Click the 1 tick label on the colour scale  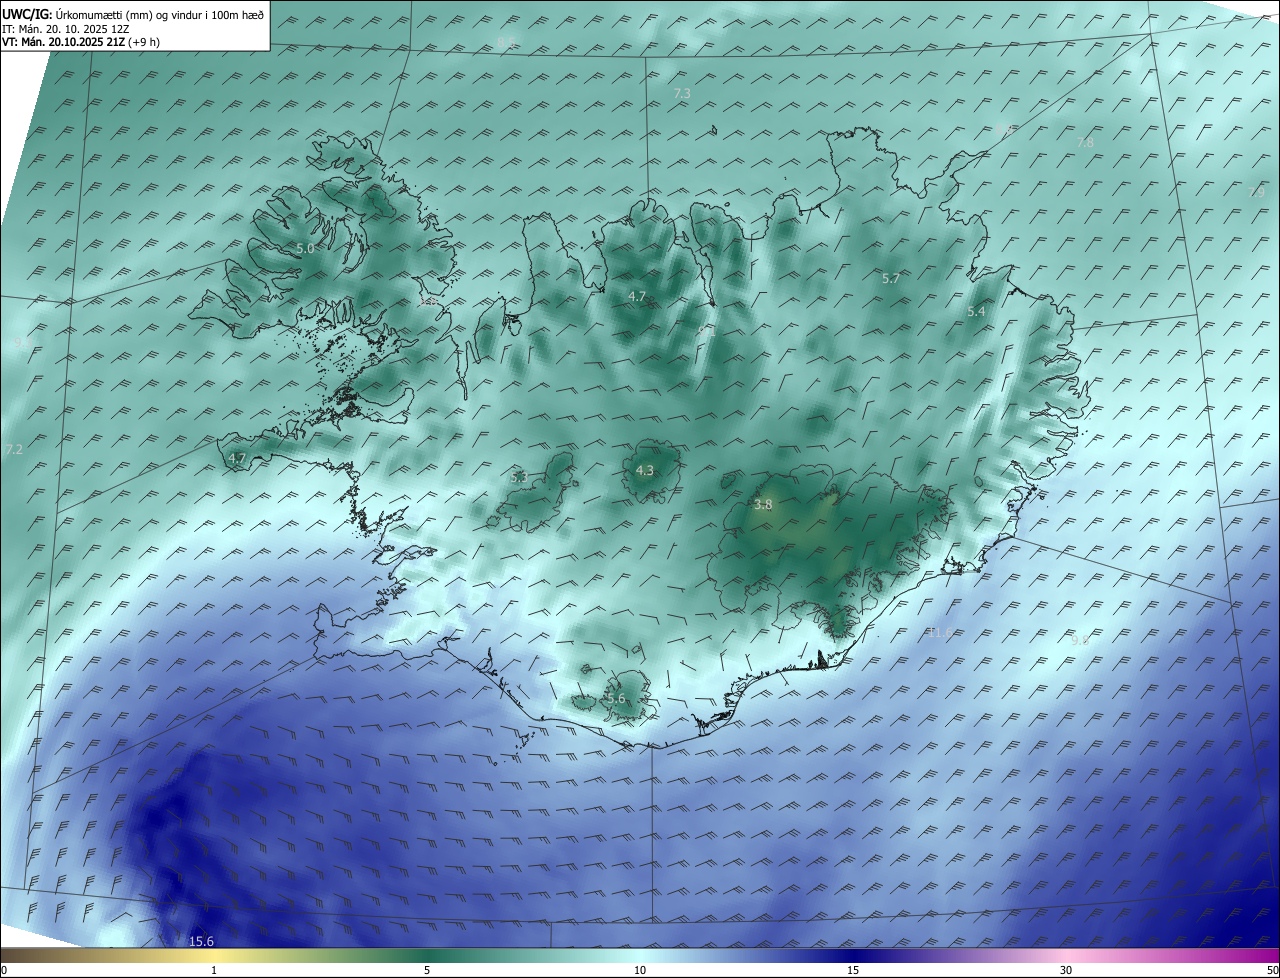pyautogui.click(x=214, y=970)
